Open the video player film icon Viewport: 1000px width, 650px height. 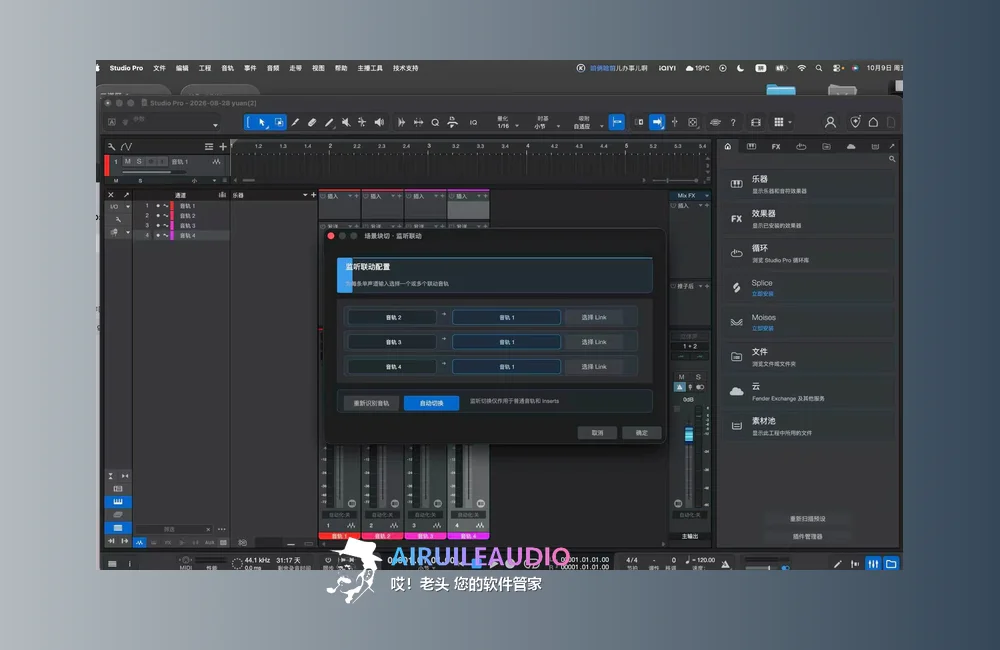click(756, 122)
